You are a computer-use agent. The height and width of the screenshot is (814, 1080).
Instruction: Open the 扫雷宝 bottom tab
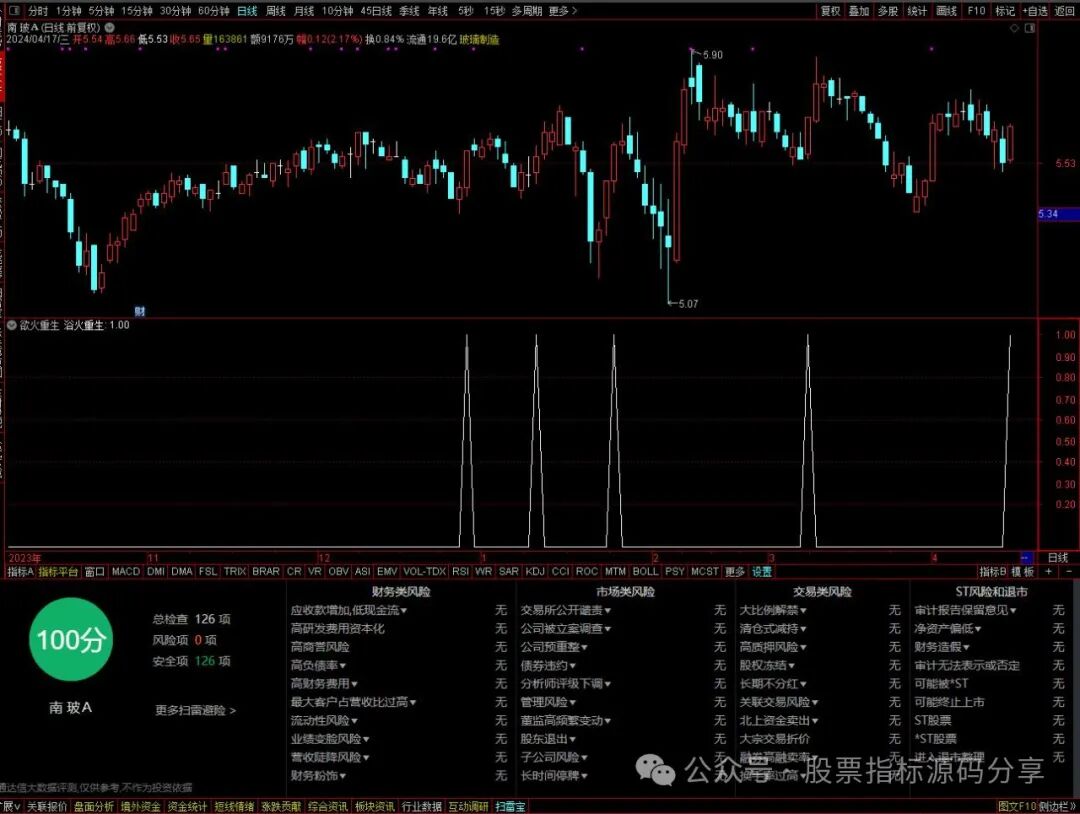[510, 806]
